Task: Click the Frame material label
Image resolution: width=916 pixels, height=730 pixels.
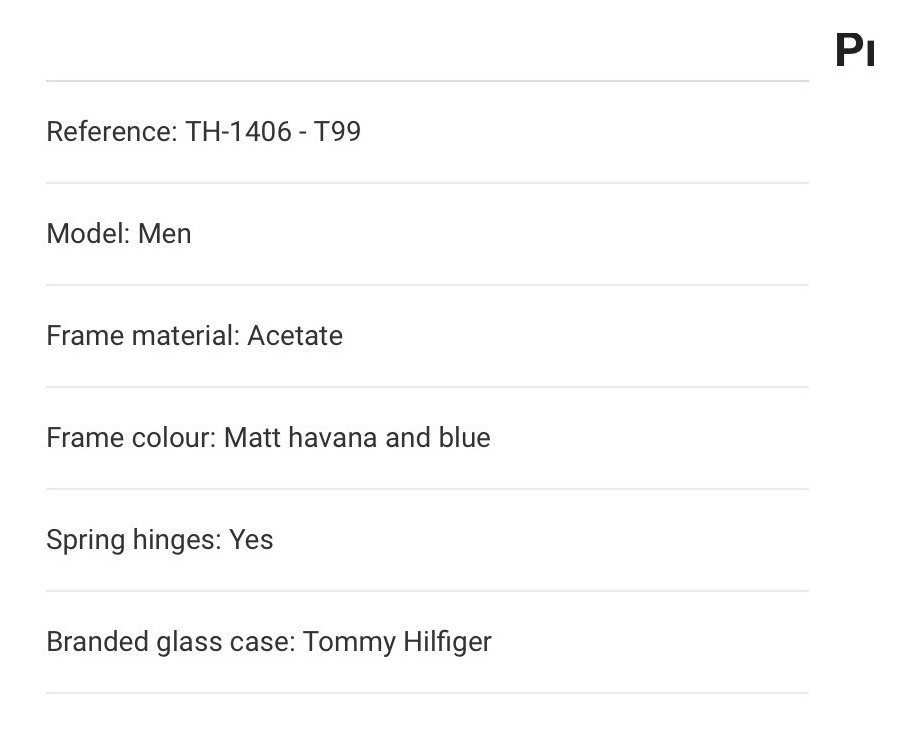Action: (143, 336)
